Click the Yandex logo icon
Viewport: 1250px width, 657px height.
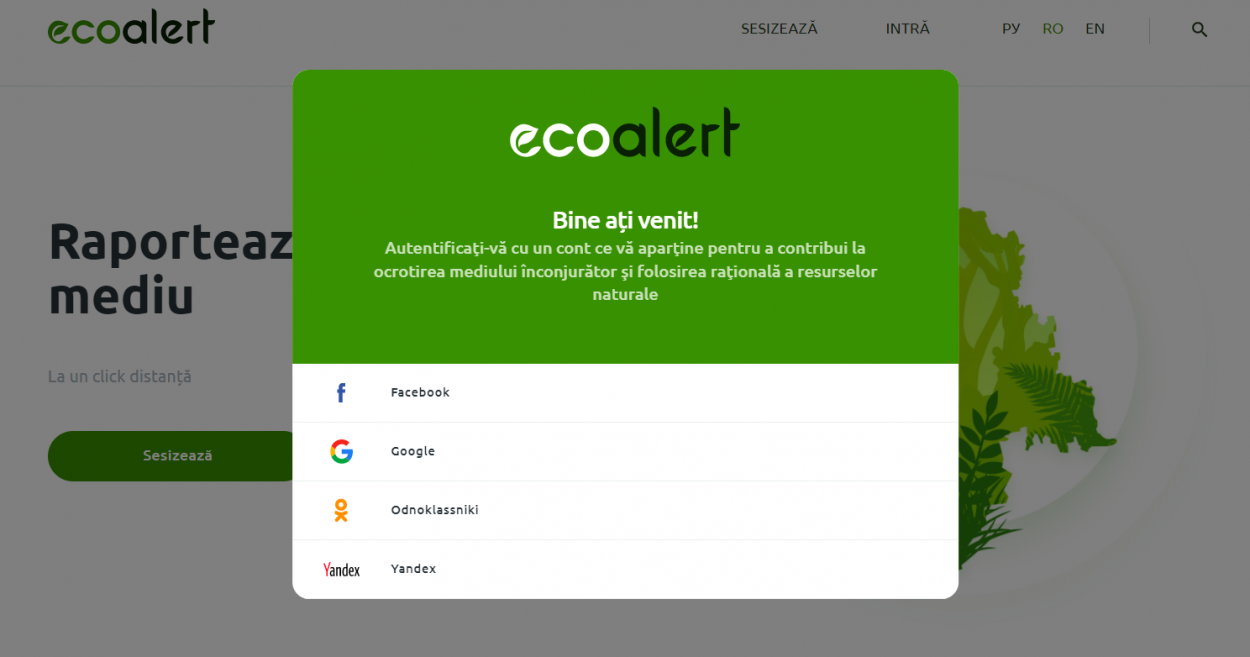point(341,569)
